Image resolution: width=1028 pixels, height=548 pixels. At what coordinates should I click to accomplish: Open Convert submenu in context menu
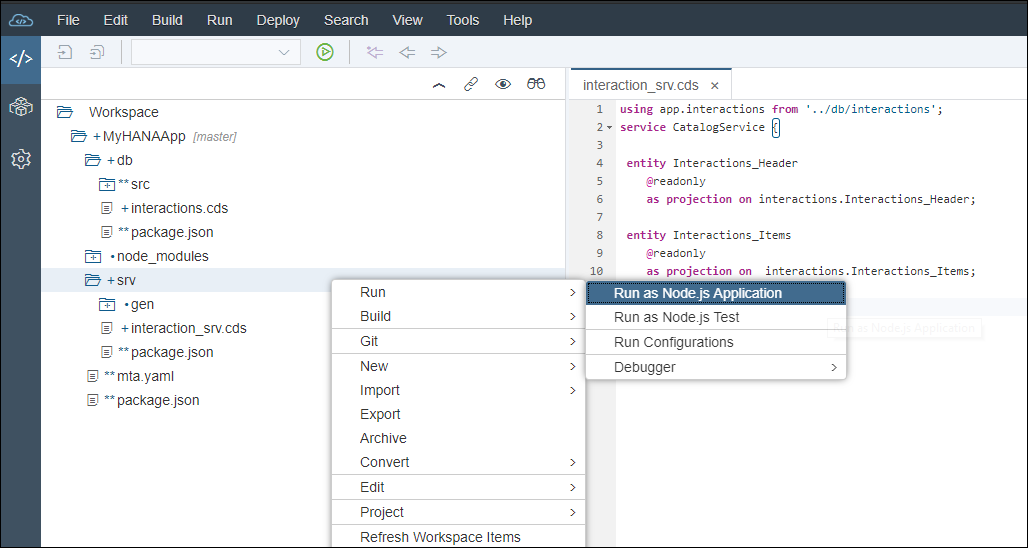click(458, 462)
